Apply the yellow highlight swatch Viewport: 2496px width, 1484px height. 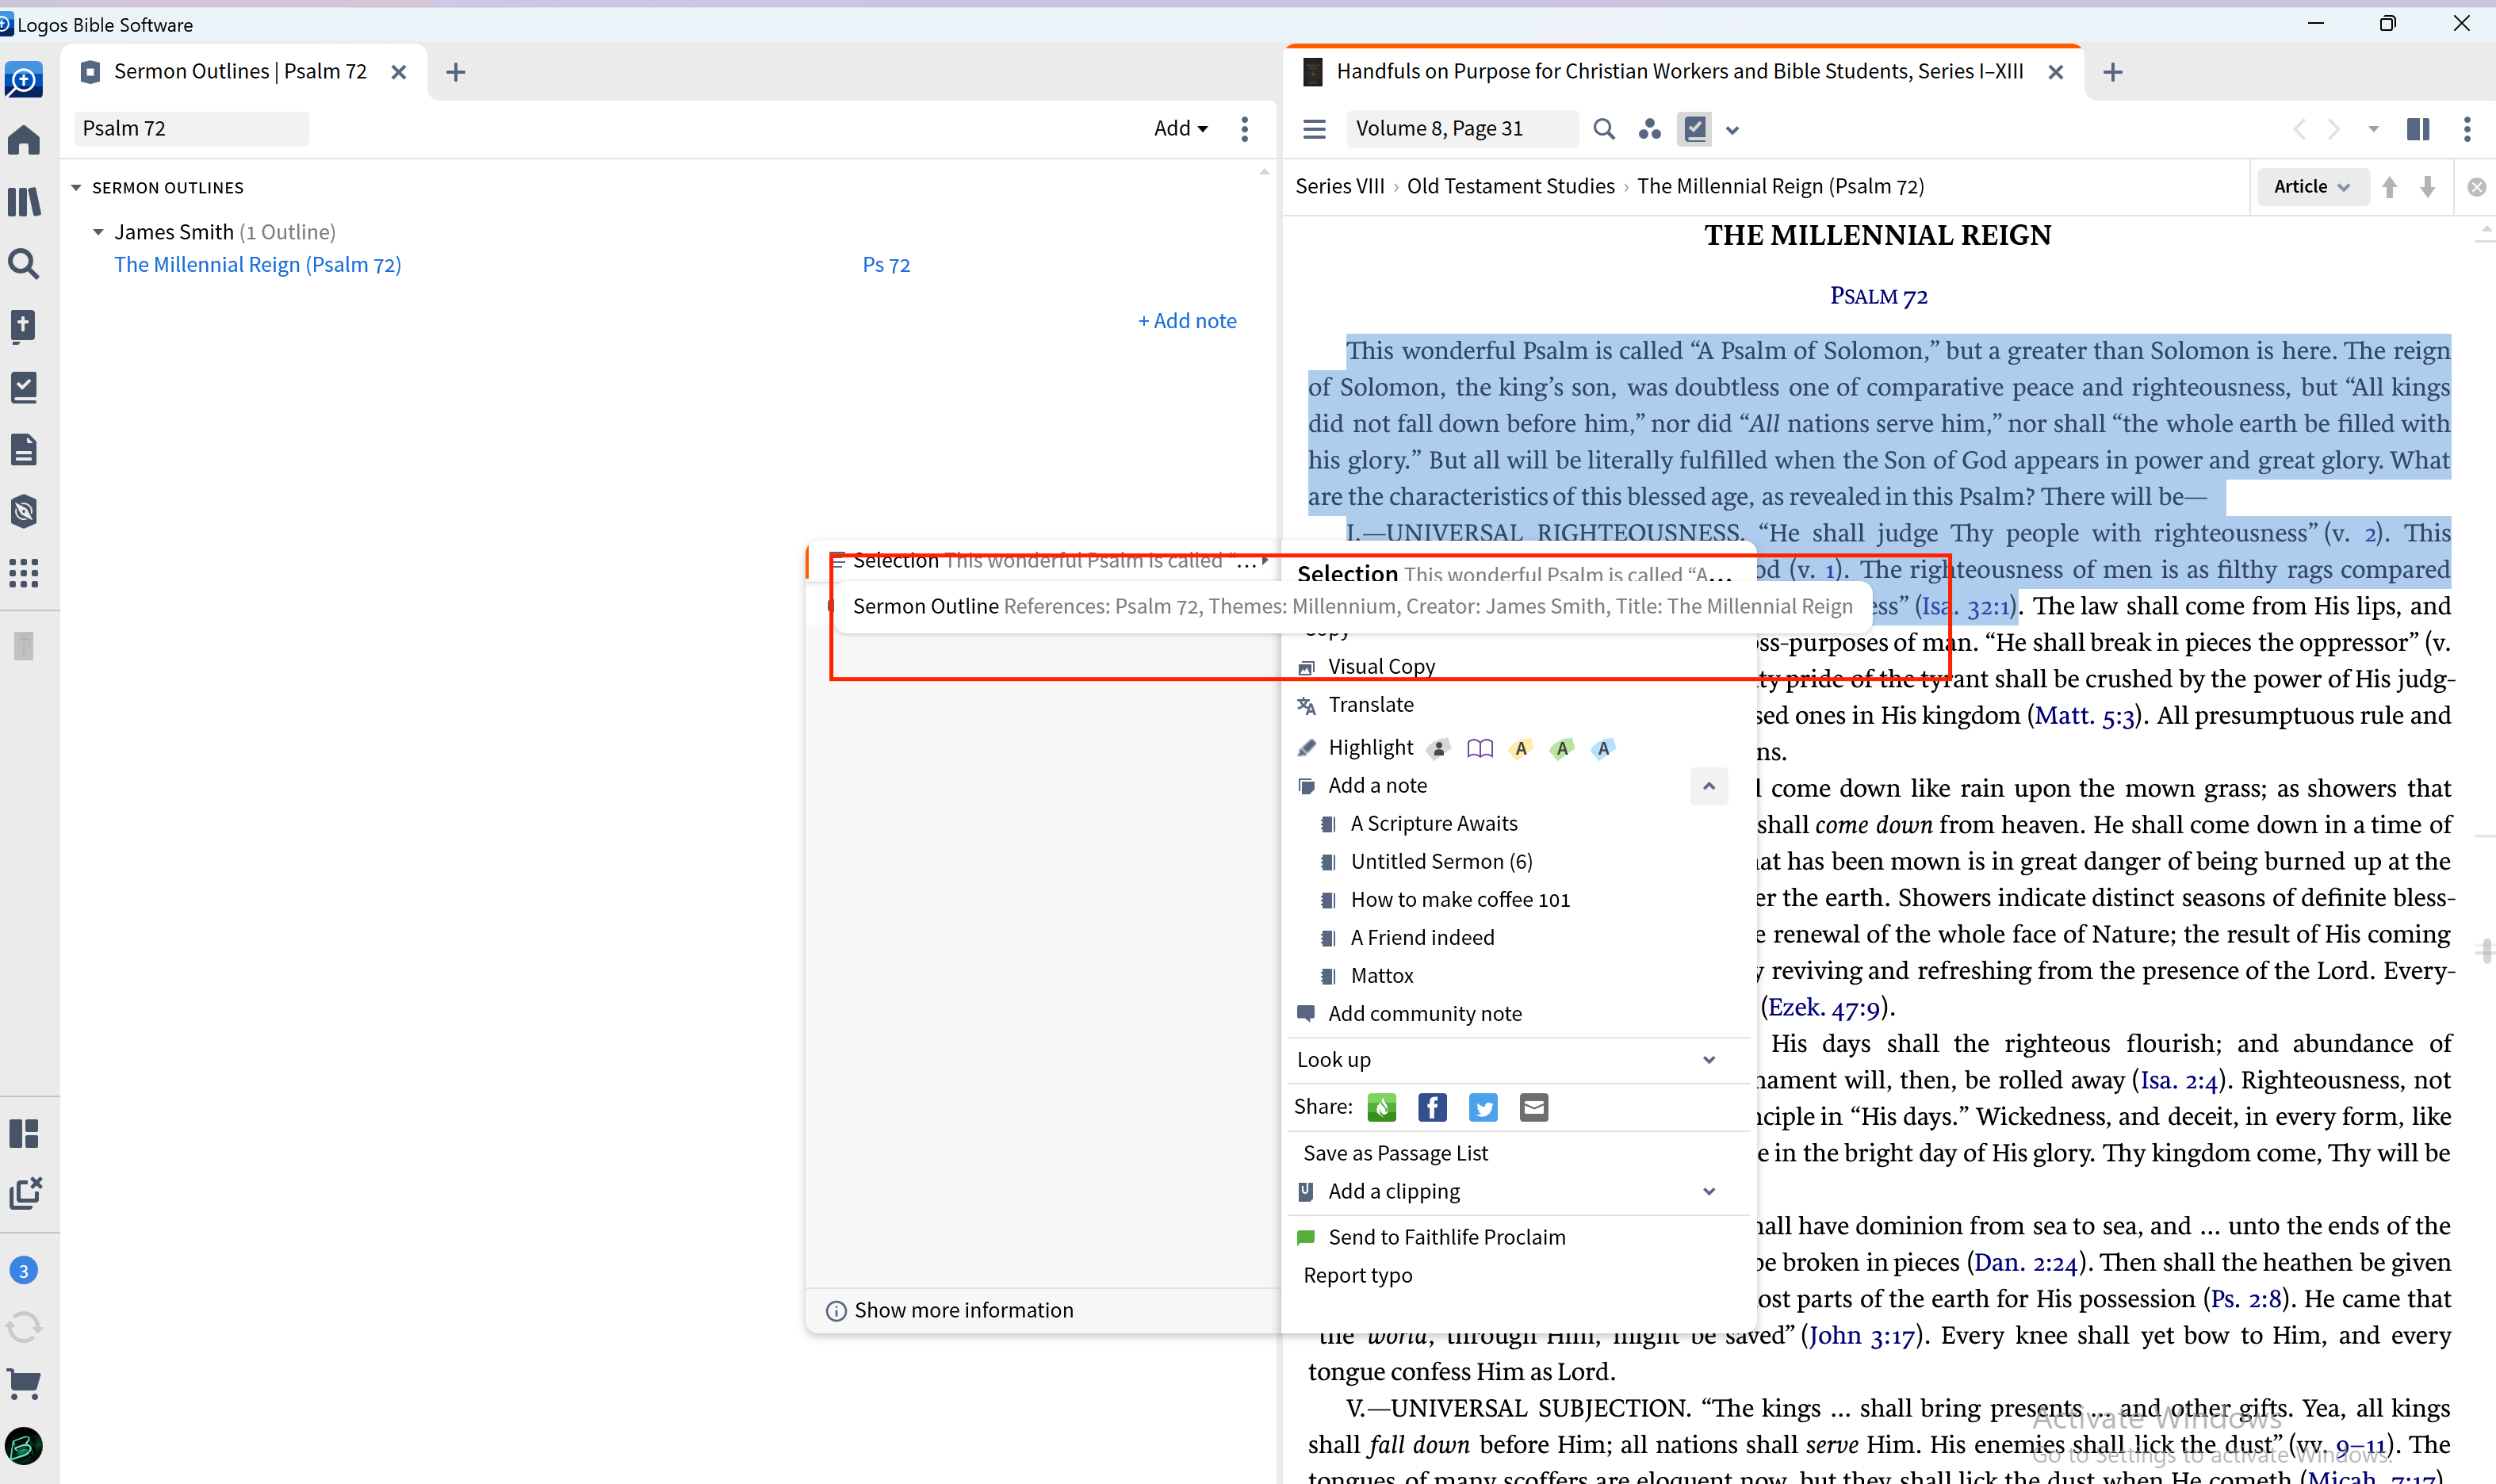point(1520,748)
